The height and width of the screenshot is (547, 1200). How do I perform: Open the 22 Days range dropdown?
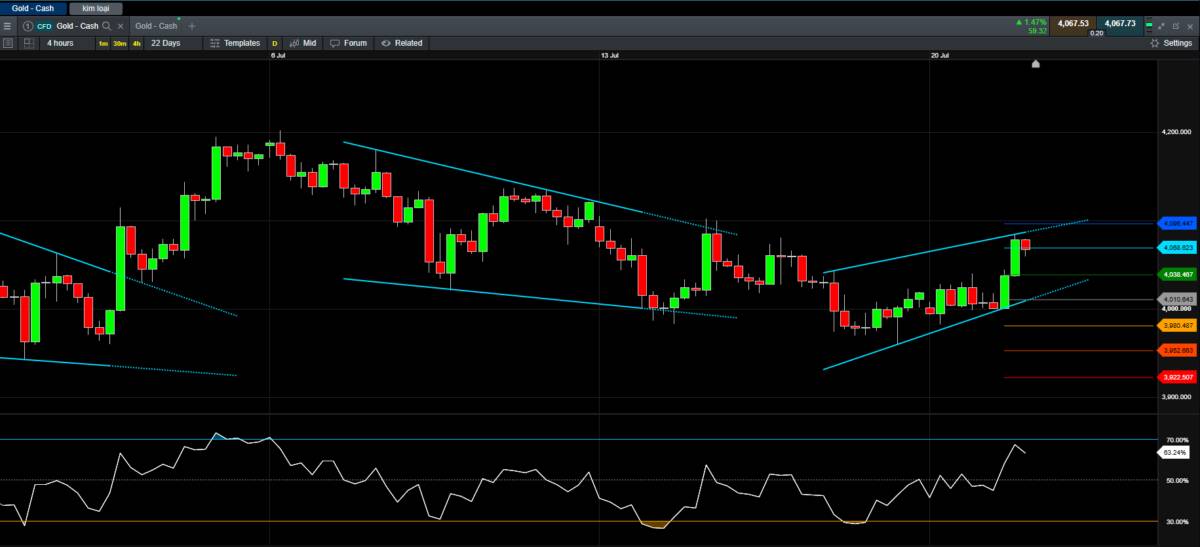pyautogui.click(x=172, y=43)
